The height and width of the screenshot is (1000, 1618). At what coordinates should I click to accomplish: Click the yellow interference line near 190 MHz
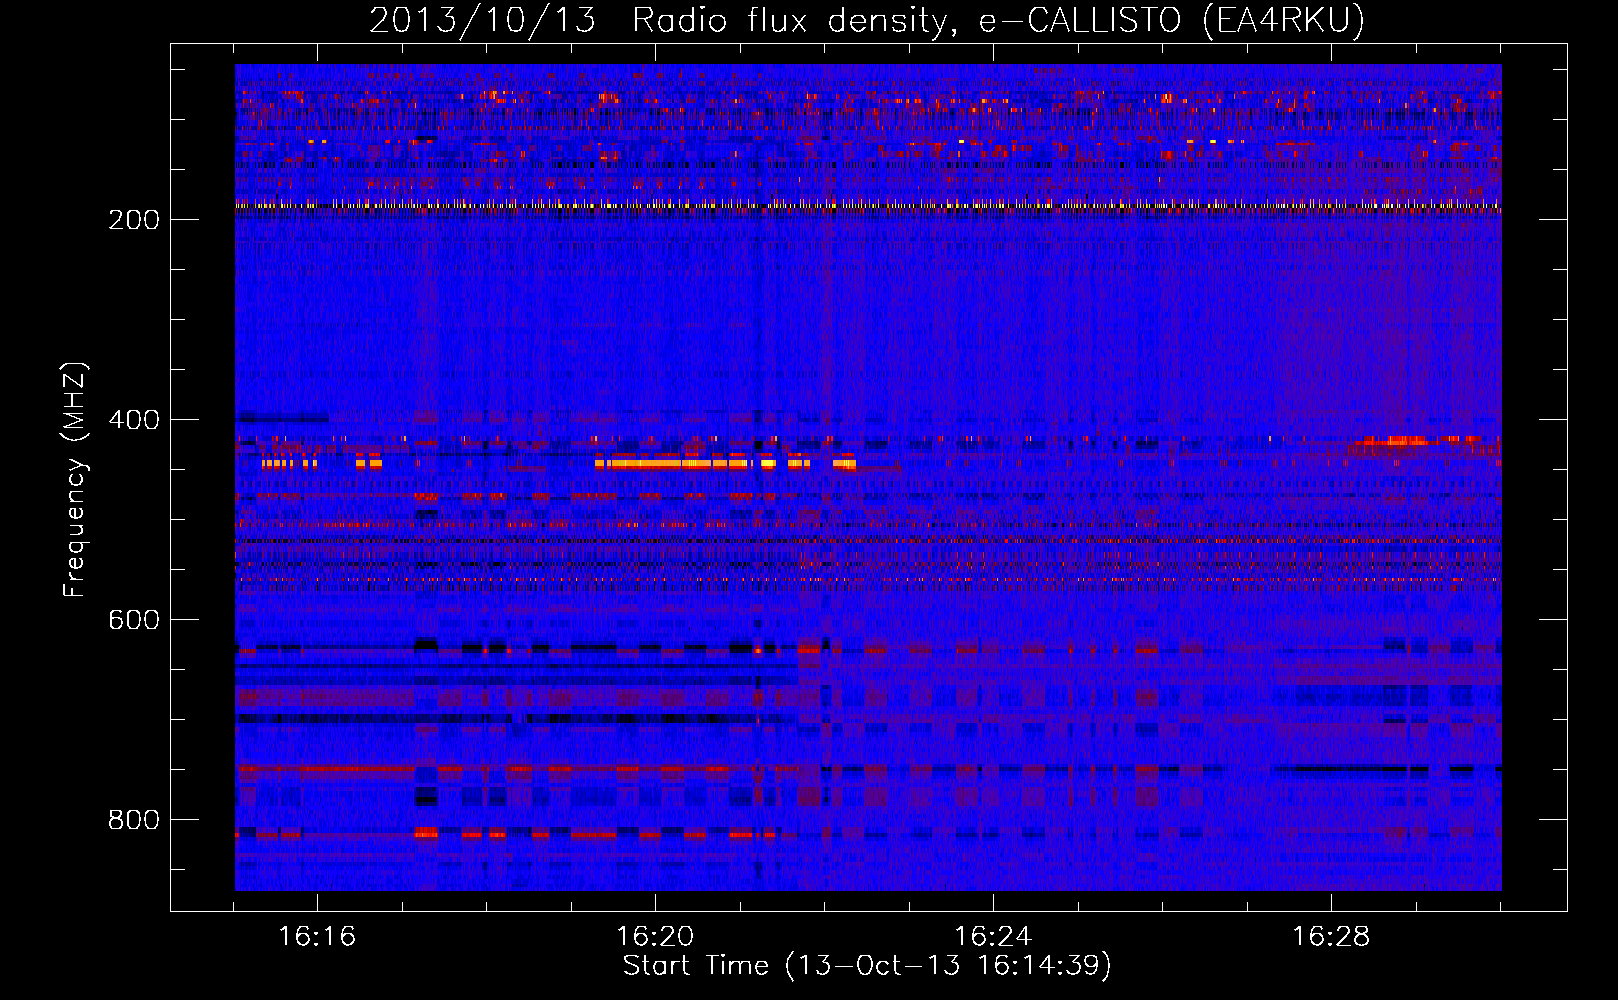(x=868, y=206)
